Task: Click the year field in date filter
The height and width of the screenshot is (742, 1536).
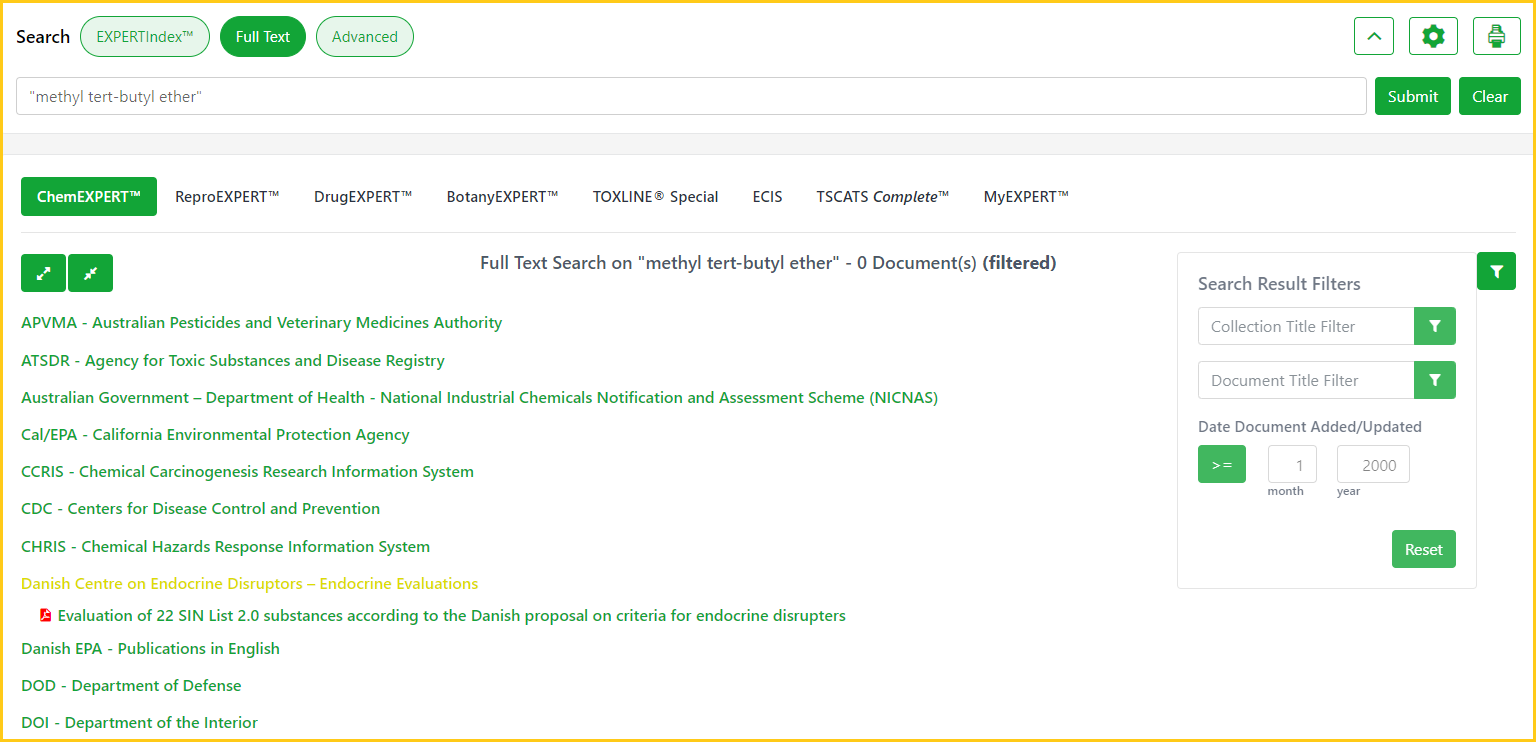Action: [x=1373, y=465]
